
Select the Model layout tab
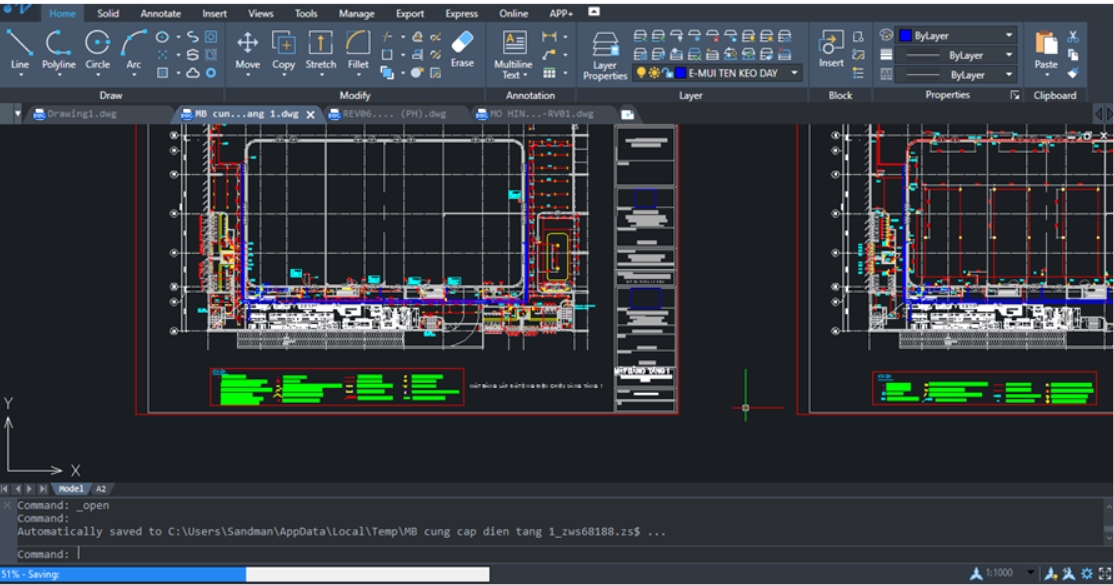click(x=70, y=489)
